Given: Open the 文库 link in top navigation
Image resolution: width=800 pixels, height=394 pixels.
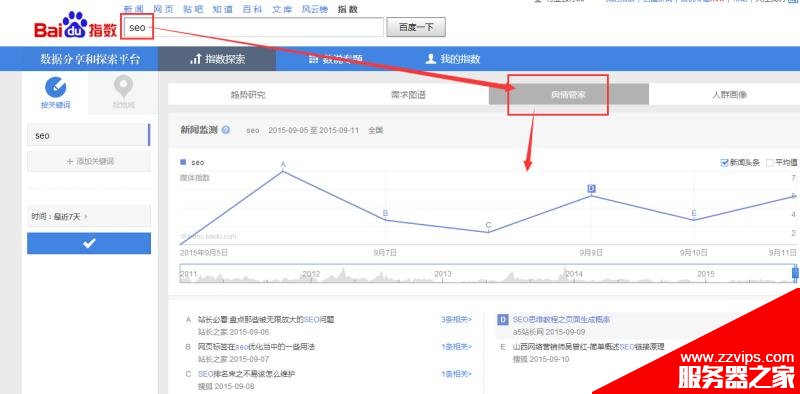Looking at the screenshot, I should coord(282,9).
